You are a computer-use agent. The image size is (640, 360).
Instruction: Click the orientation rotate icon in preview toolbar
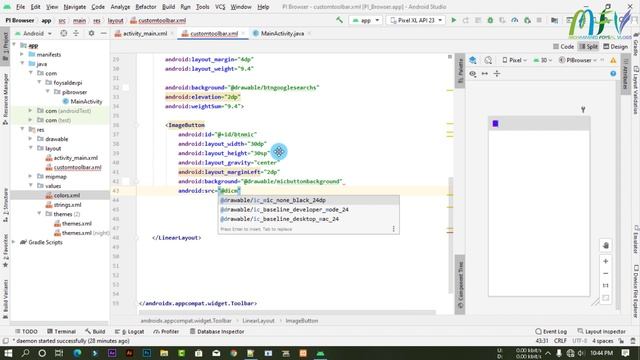[488, 60]
